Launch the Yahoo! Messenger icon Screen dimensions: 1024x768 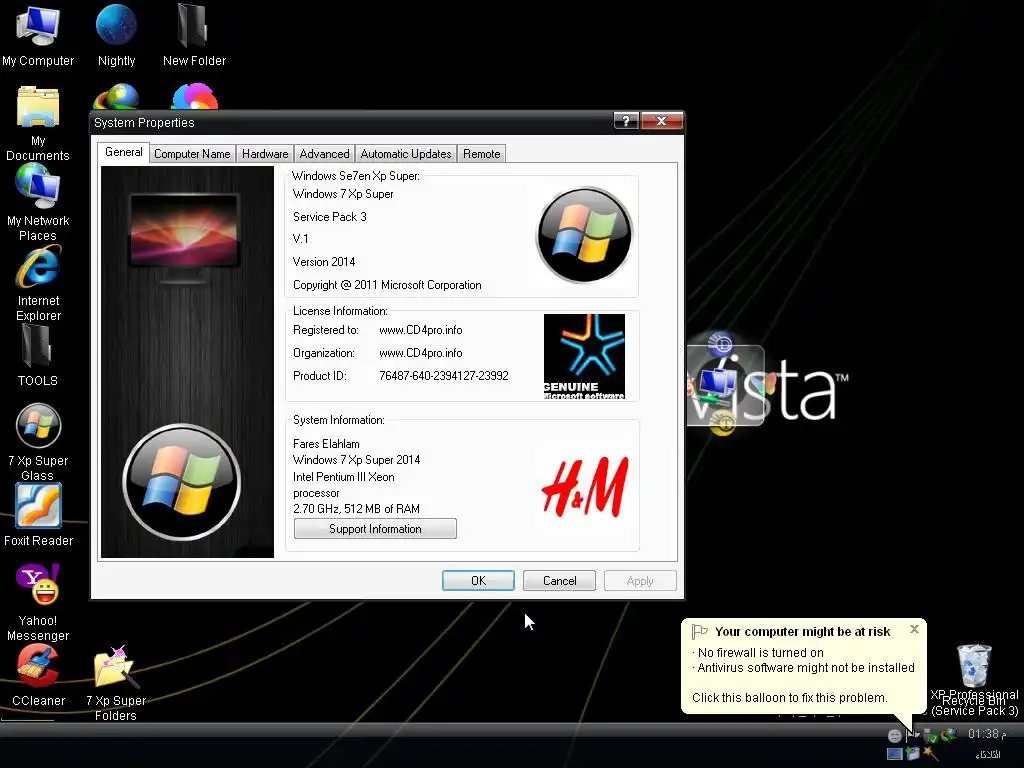pyautogui.click(x=38, y=602)
